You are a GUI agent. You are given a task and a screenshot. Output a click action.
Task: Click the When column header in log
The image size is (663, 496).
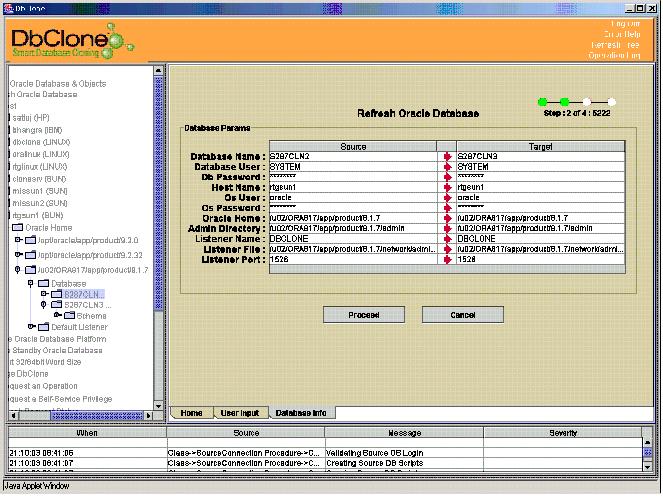pyautogui.click(x=87, y=433)
